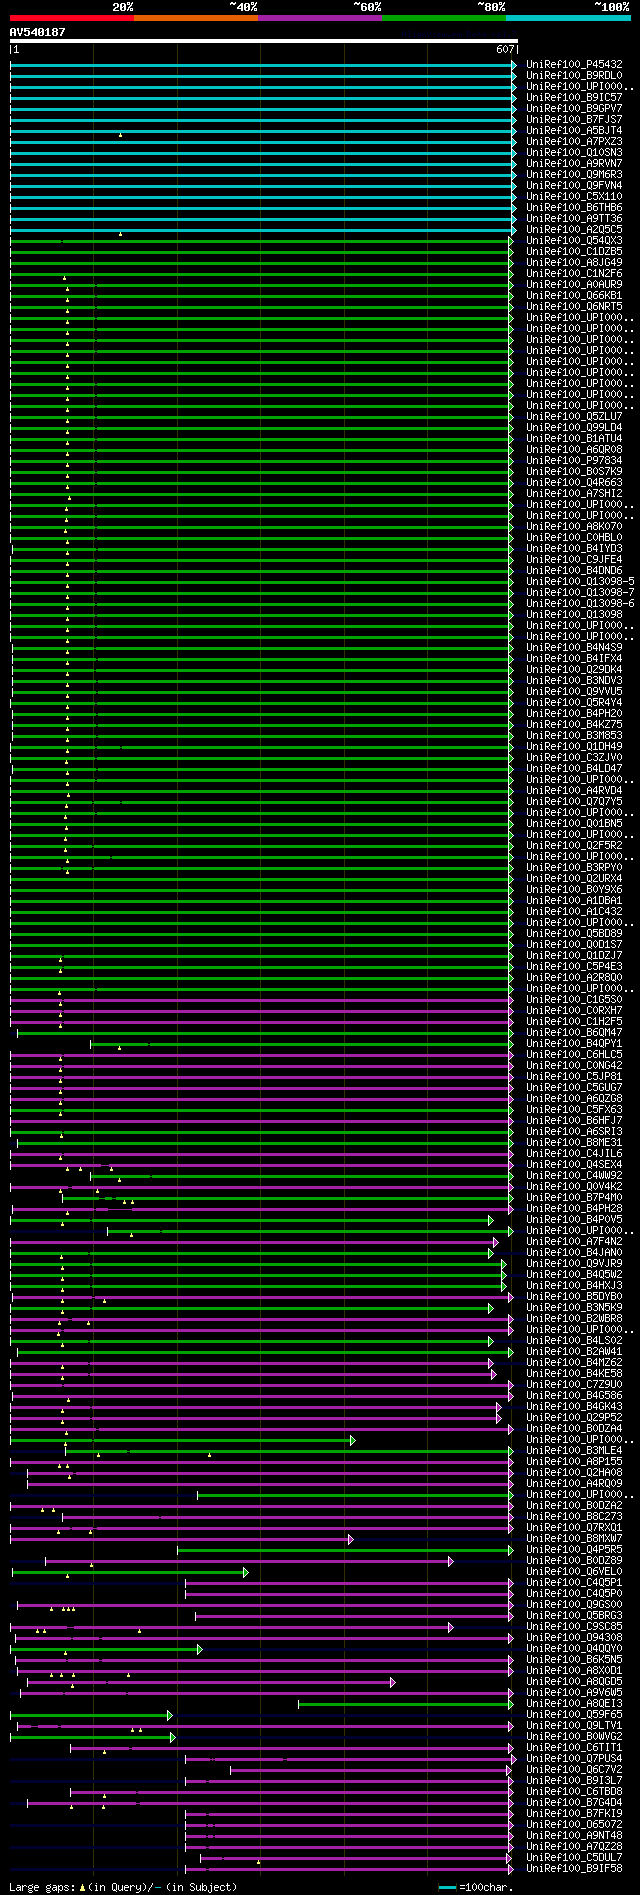Select the UniRef100_C1G5S0 label
The image size is (640, 1895).
574,999
